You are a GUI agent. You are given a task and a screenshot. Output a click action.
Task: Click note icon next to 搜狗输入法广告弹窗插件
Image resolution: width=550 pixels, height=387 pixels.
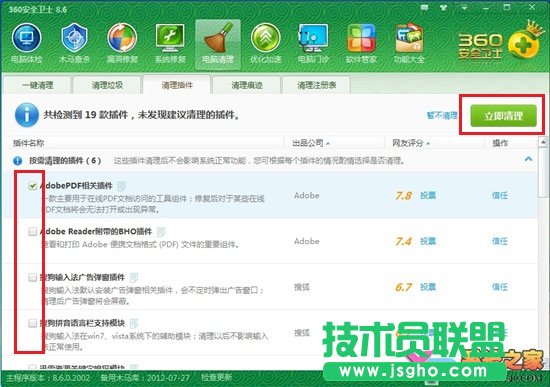(x=134, y=278)
